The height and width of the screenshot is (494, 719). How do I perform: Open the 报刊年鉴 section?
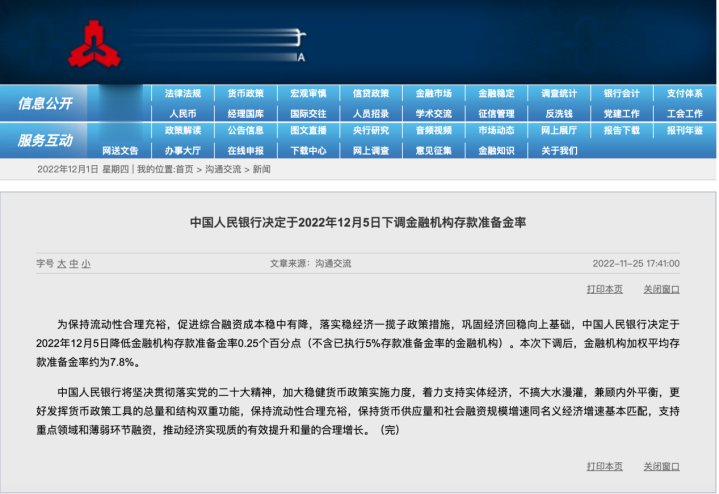coord(685,130)
